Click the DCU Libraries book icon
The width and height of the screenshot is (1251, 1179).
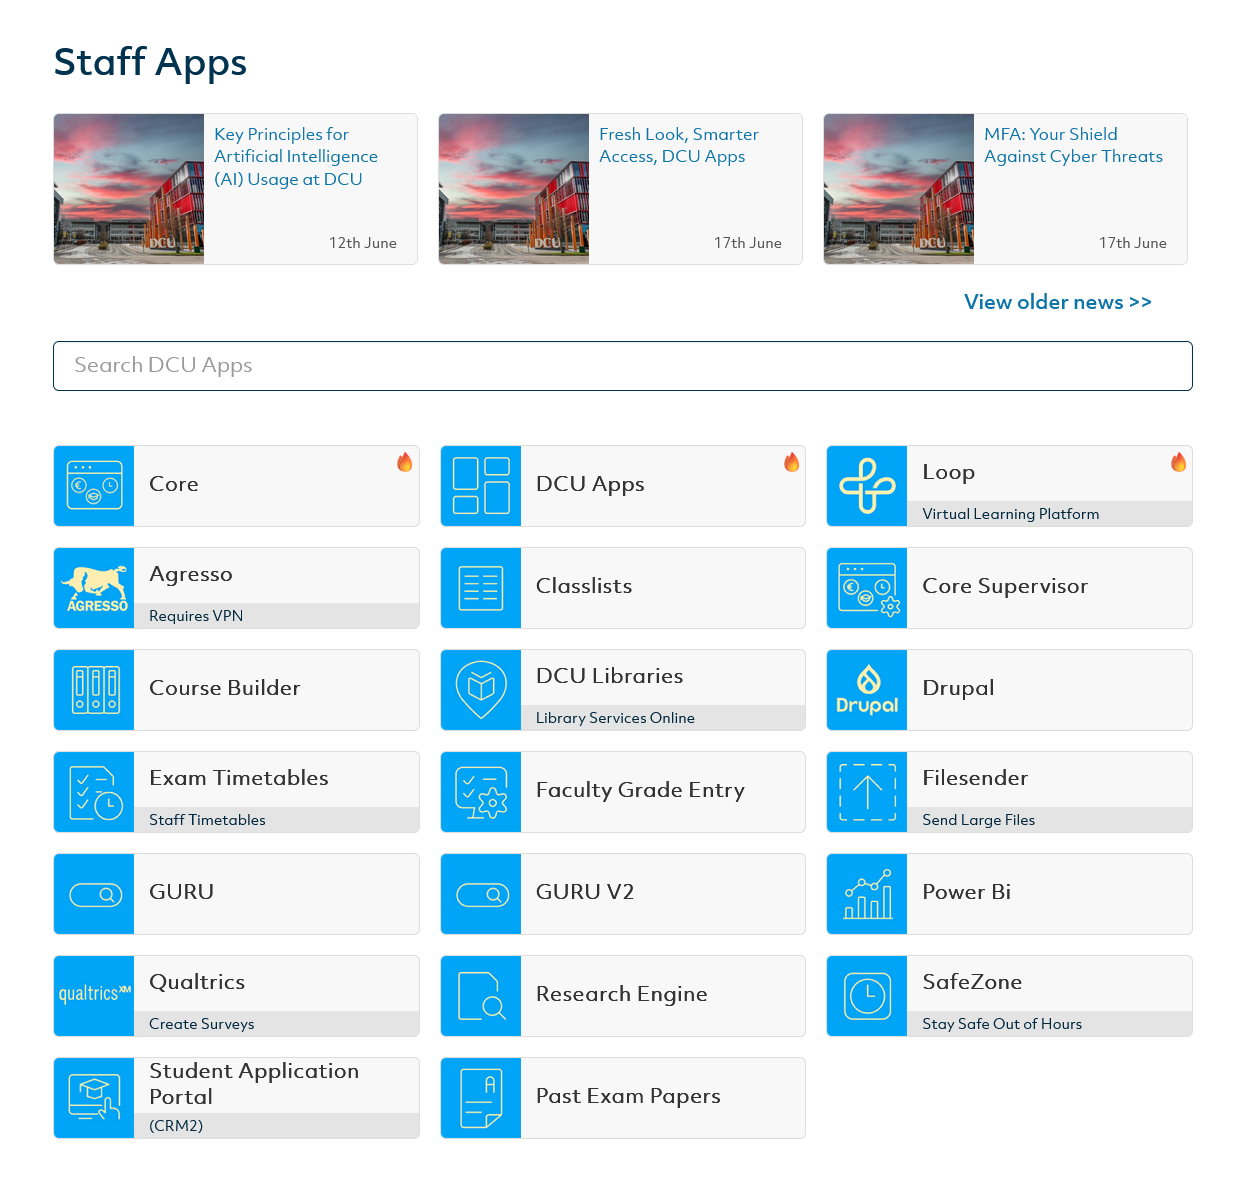point(481,690)
